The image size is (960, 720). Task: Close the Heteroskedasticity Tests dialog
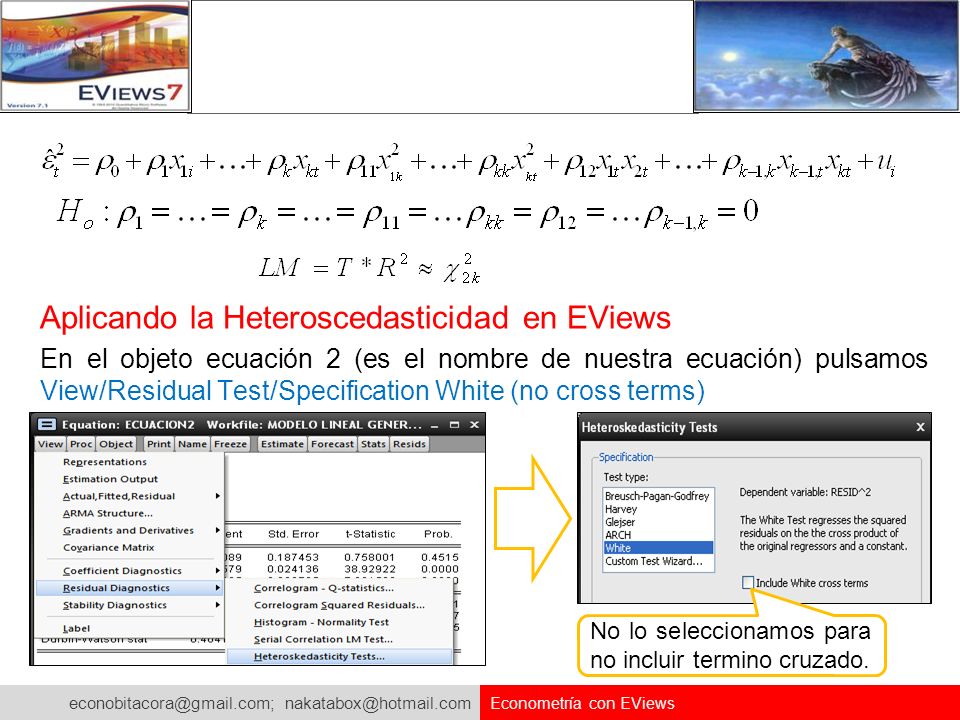pyautogui.click(x=920, y=427)
